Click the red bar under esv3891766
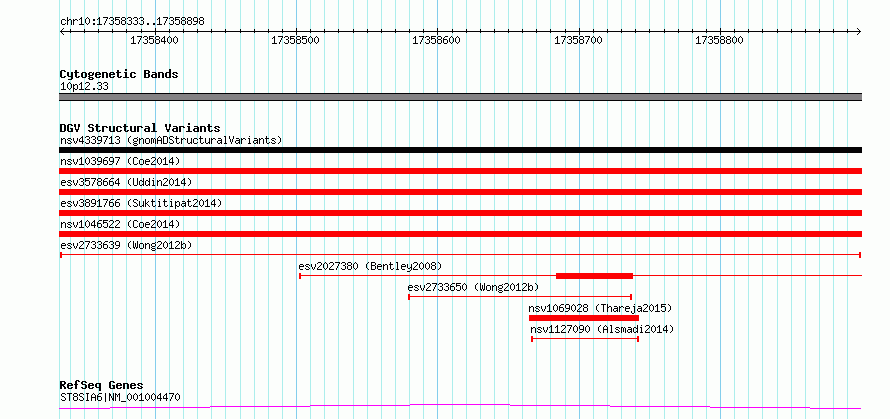Screen dimensions: 890x419 (460, 213)
